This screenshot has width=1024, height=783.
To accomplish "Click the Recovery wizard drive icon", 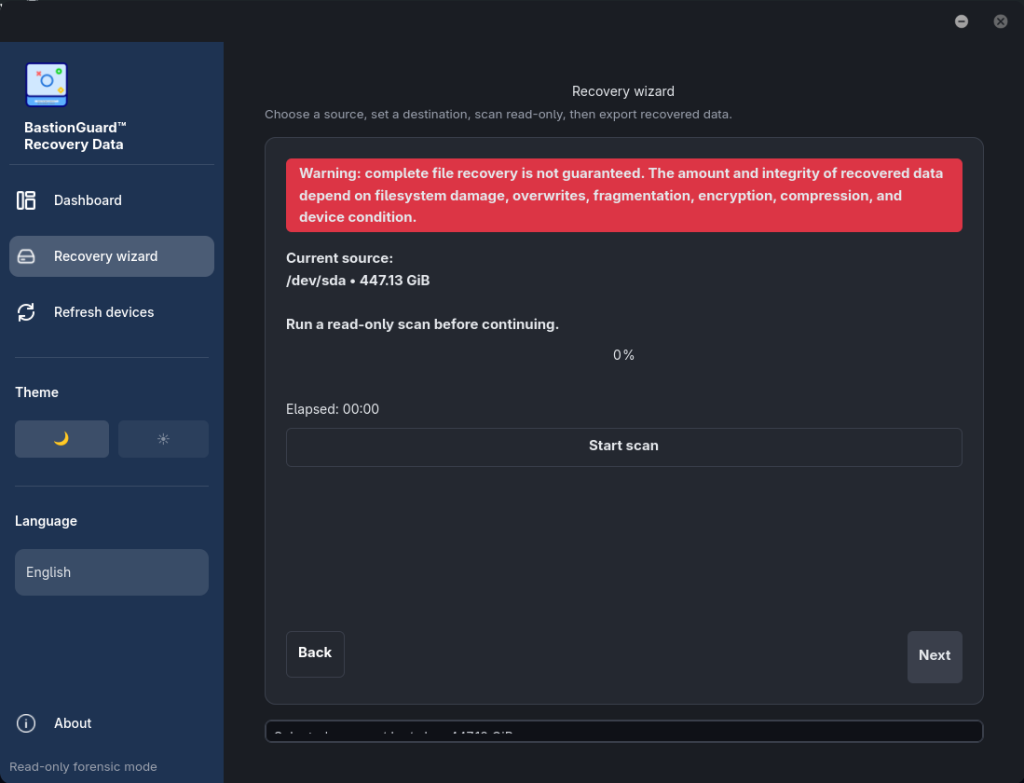I will (26, 257).
